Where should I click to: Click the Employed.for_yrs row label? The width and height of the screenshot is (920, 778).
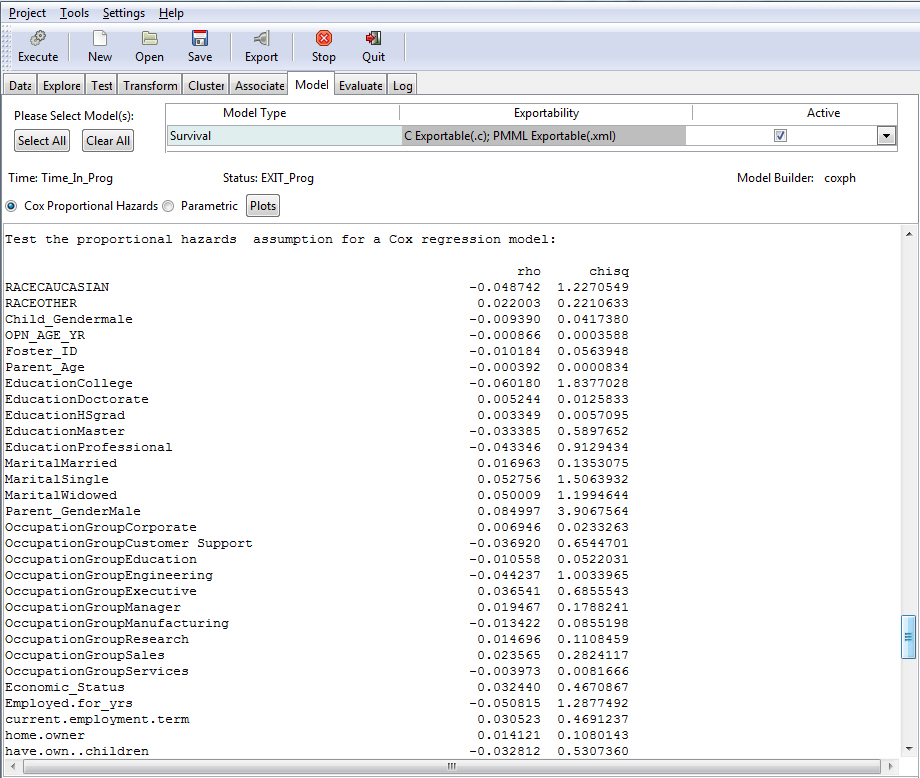69,703
